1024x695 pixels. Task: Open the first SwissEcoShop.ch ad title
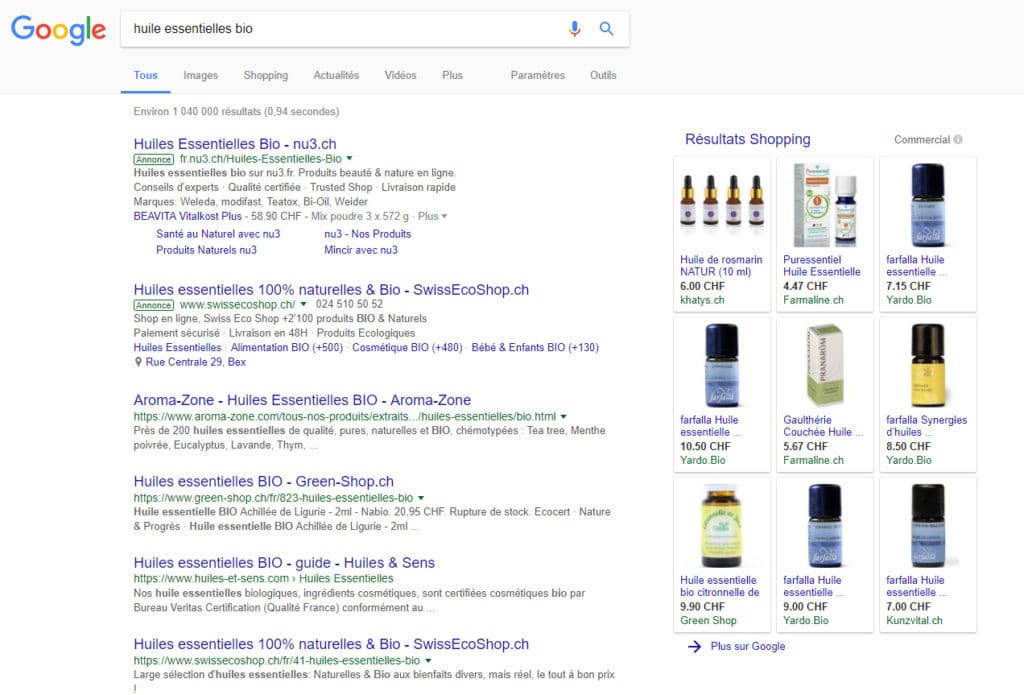pyautogui.click(x=331, y=290)
